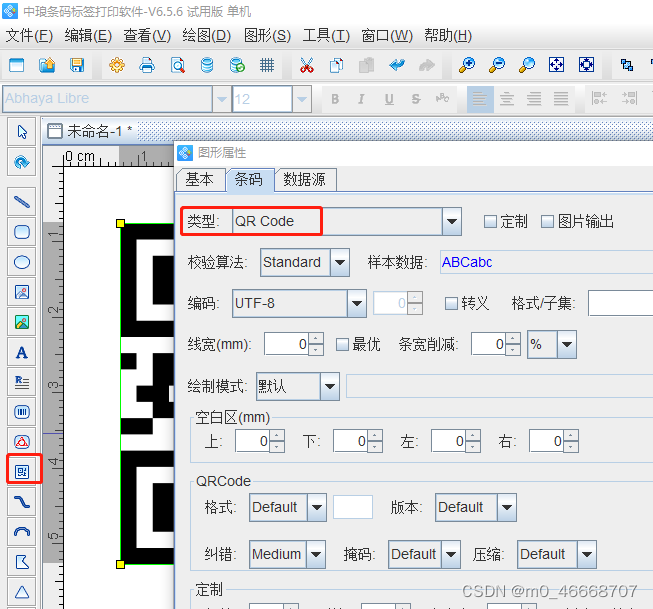Select the arrow pointer tool
This screenshot has width=653, height=609.
point(22,132)
